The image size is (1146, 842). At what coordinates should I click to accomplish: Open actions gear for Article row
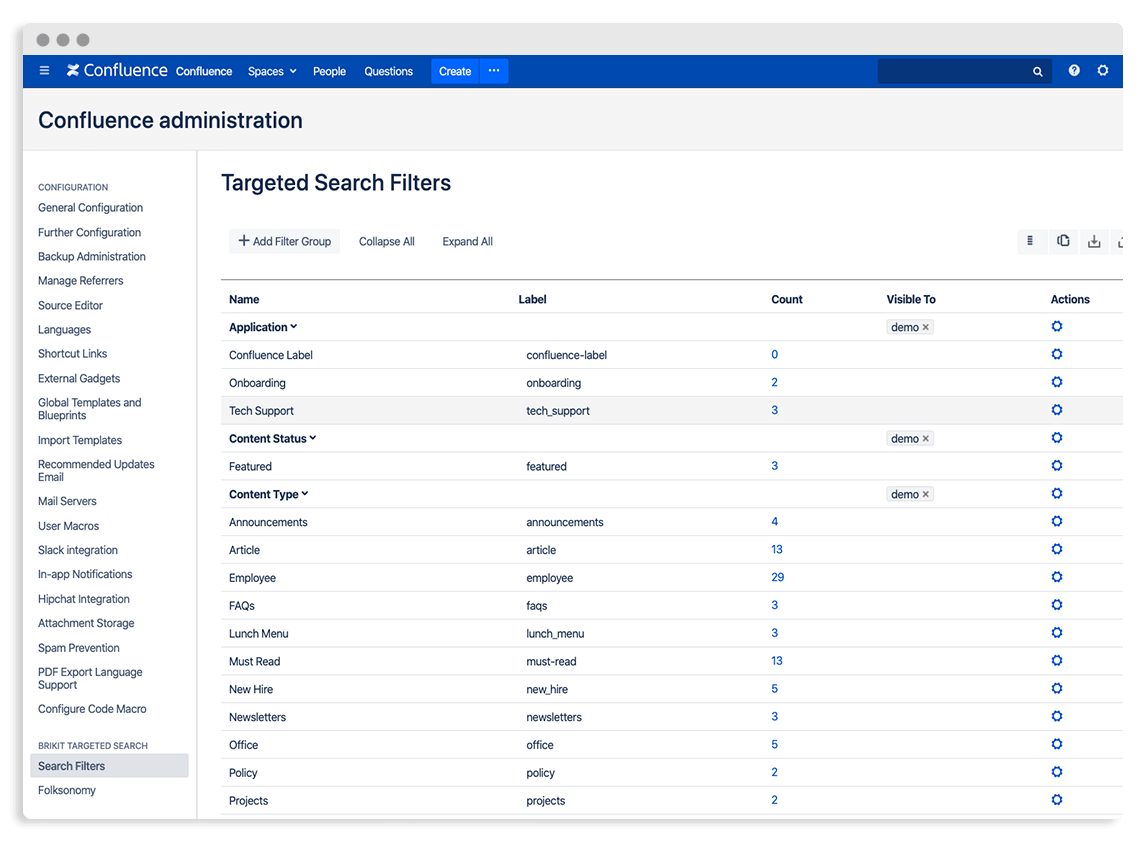click(1057, 549)
